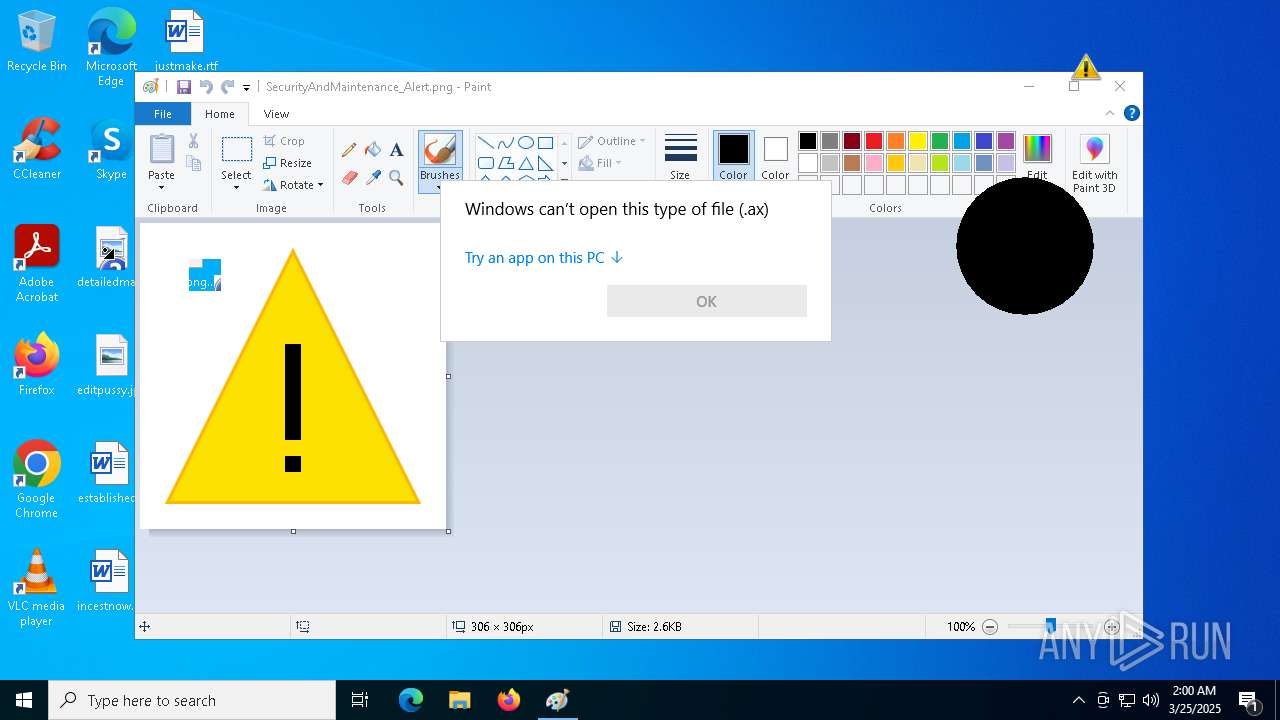Image resolution: width=1280 pixels, height=720 pixels.
Task: Open the shape Outline dropdown
Action: (x=612, y=141)
